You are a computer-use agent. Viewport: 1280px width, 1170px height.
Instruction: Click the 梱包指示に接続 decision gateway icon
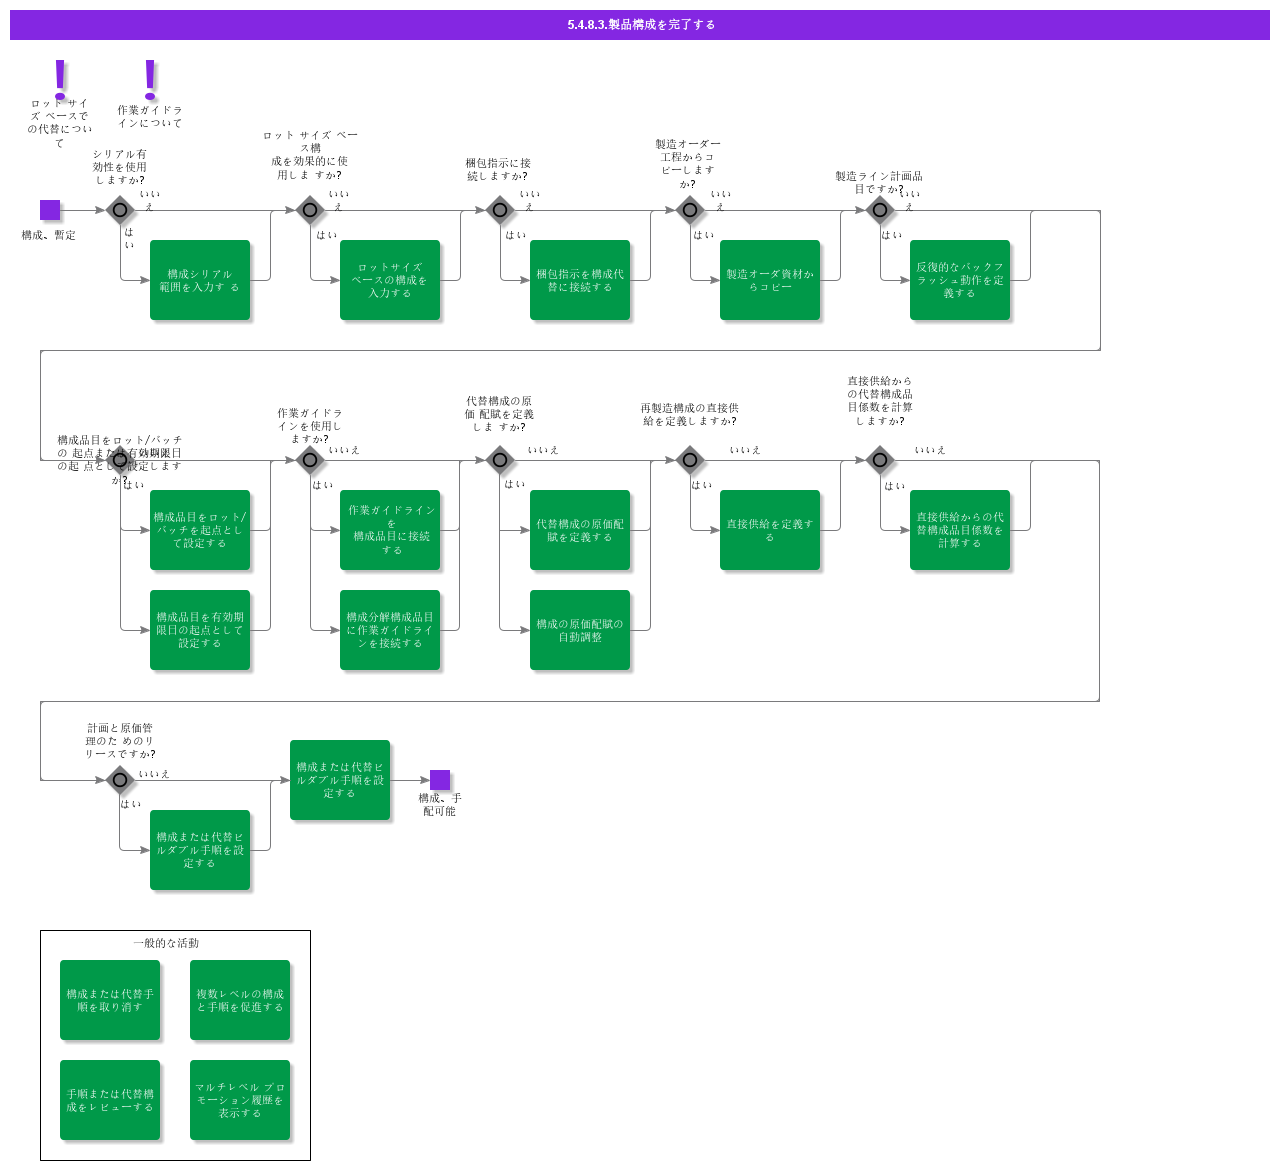499,210
